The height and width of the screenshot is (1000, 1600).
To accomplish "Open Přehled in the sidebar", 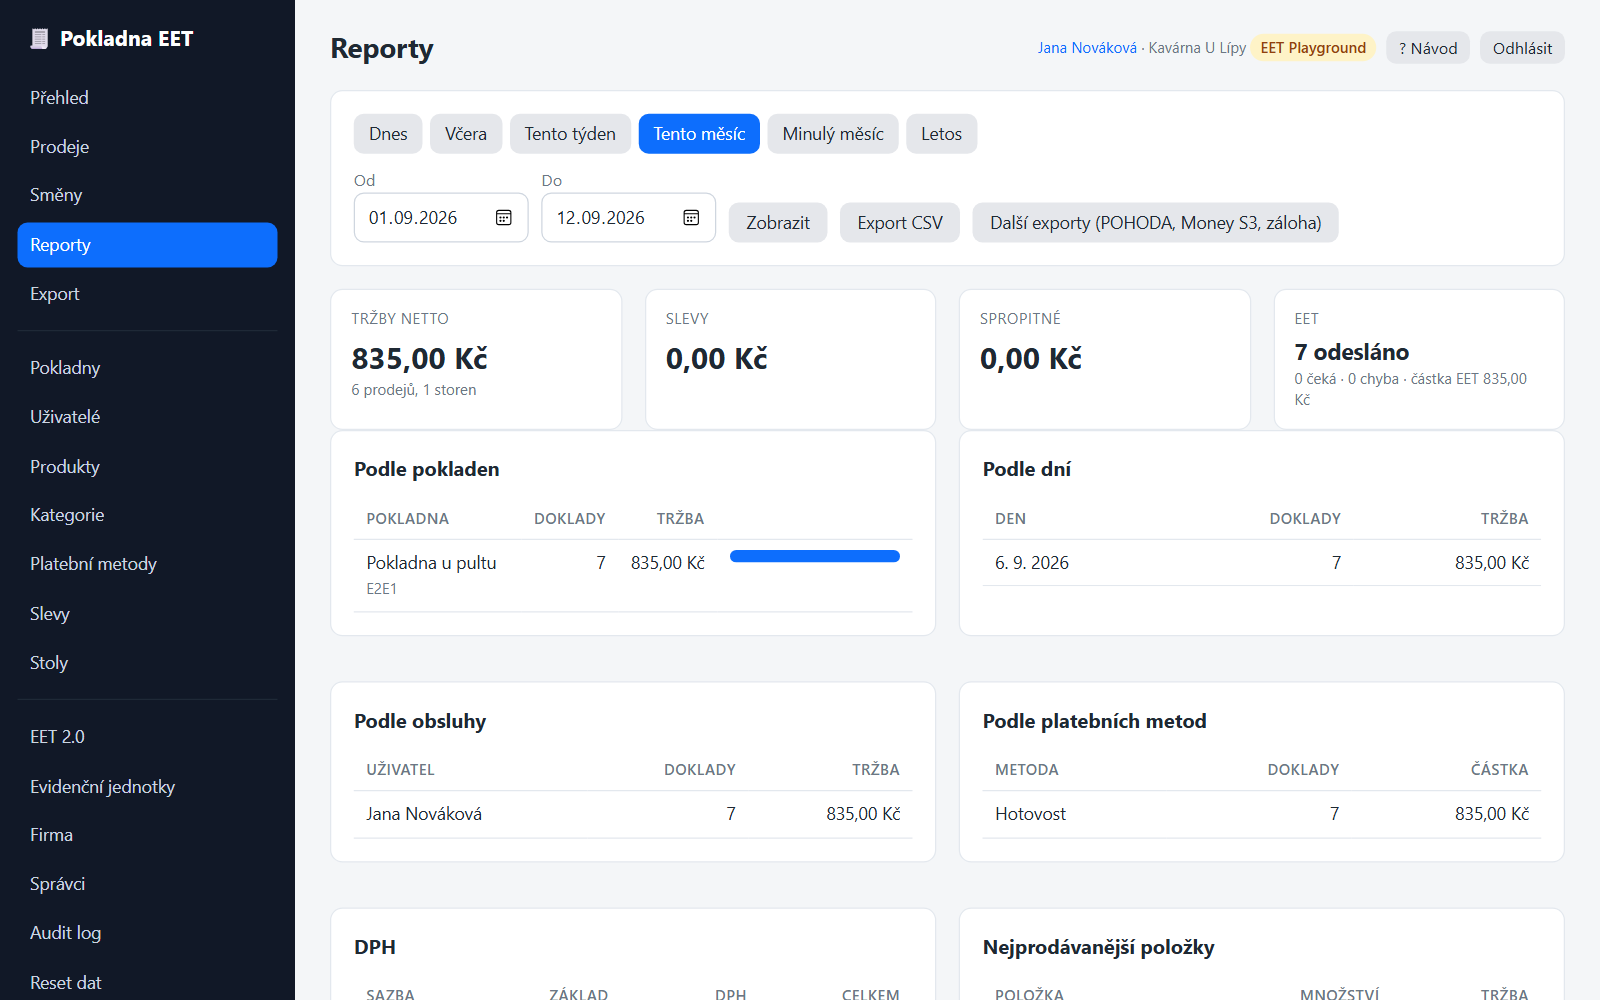I will click(x=147, y=98).
